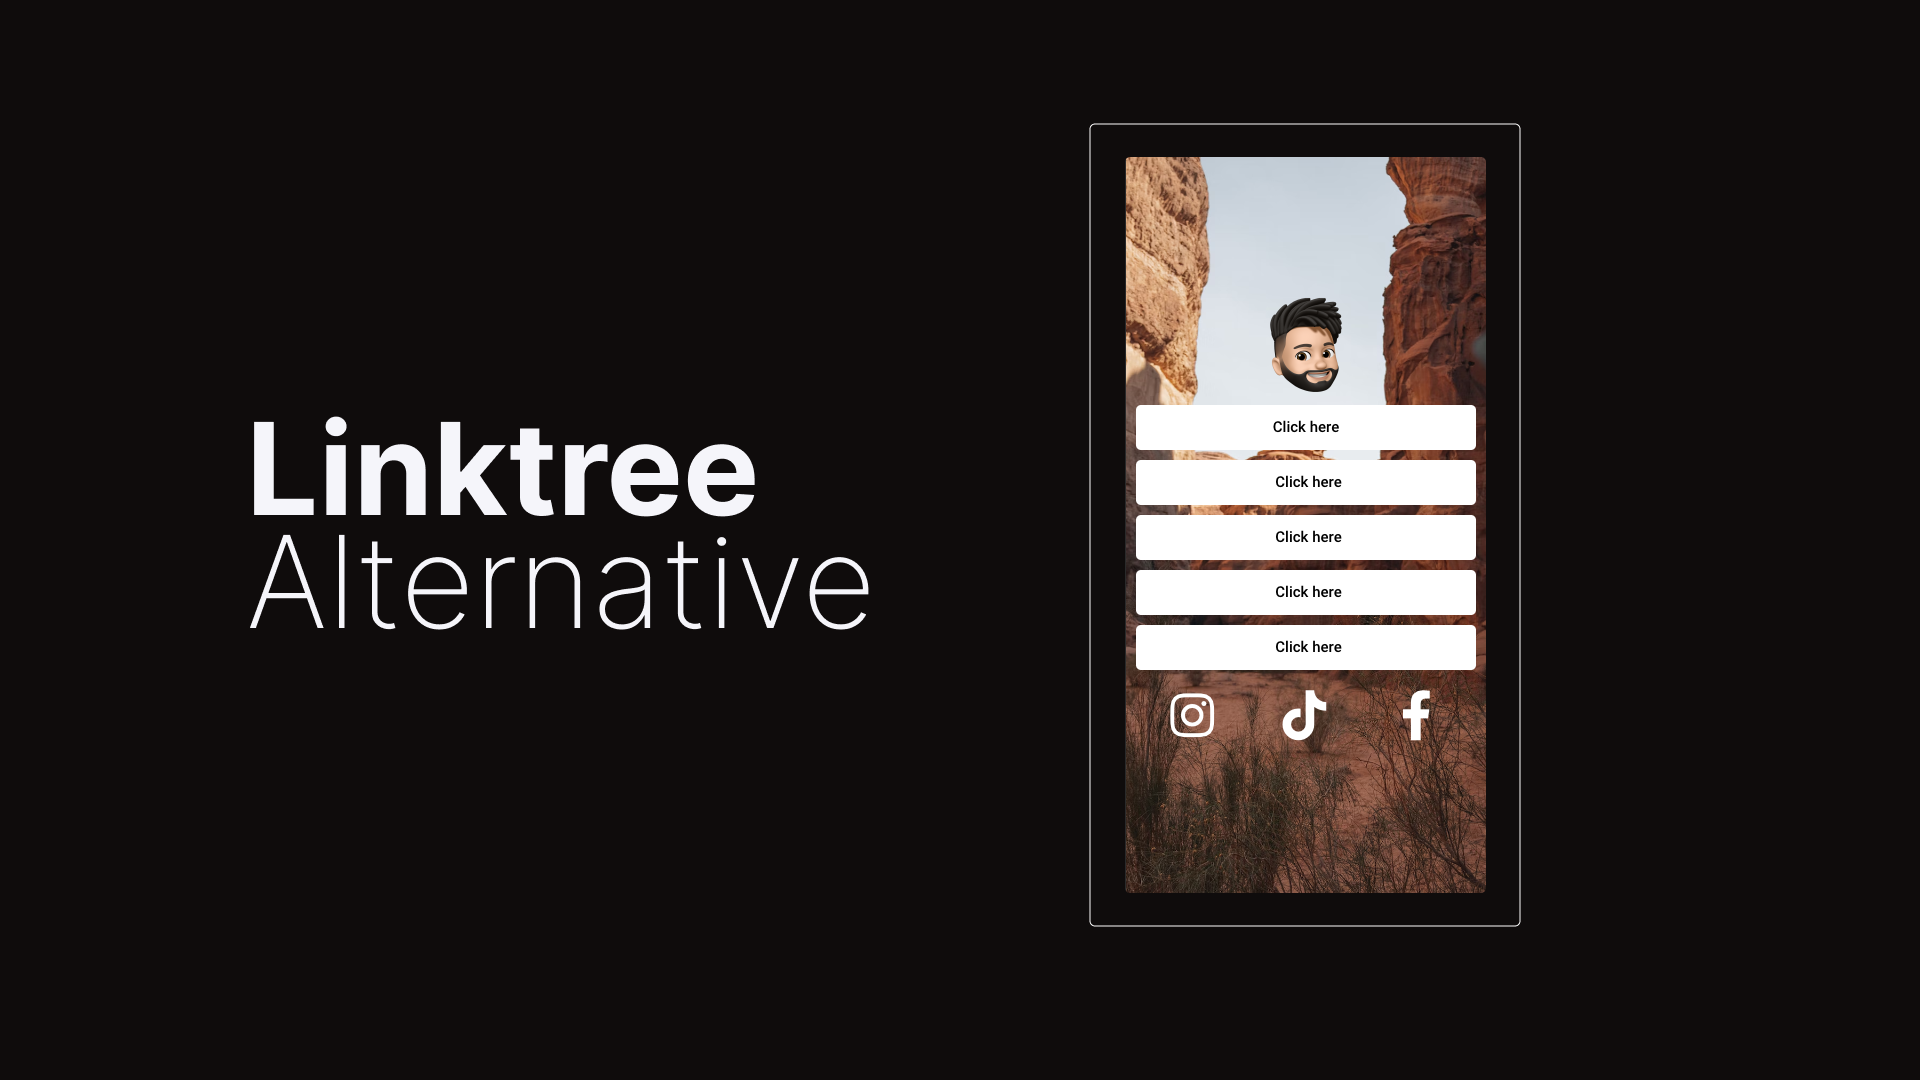The width and height of the screenshot is (1920, 1080).
Task: Click the fourth 'Click here' button
Action: pos(1305,591)
